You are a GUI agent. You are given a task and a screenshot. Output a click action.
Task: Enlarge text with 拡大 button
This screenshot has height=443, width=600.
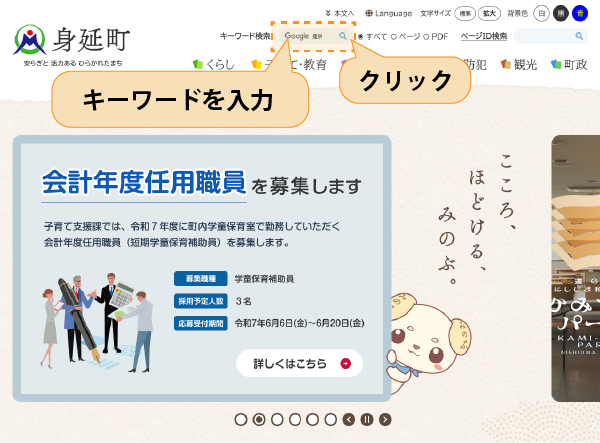pyautogui.click(x=489, y=14)
